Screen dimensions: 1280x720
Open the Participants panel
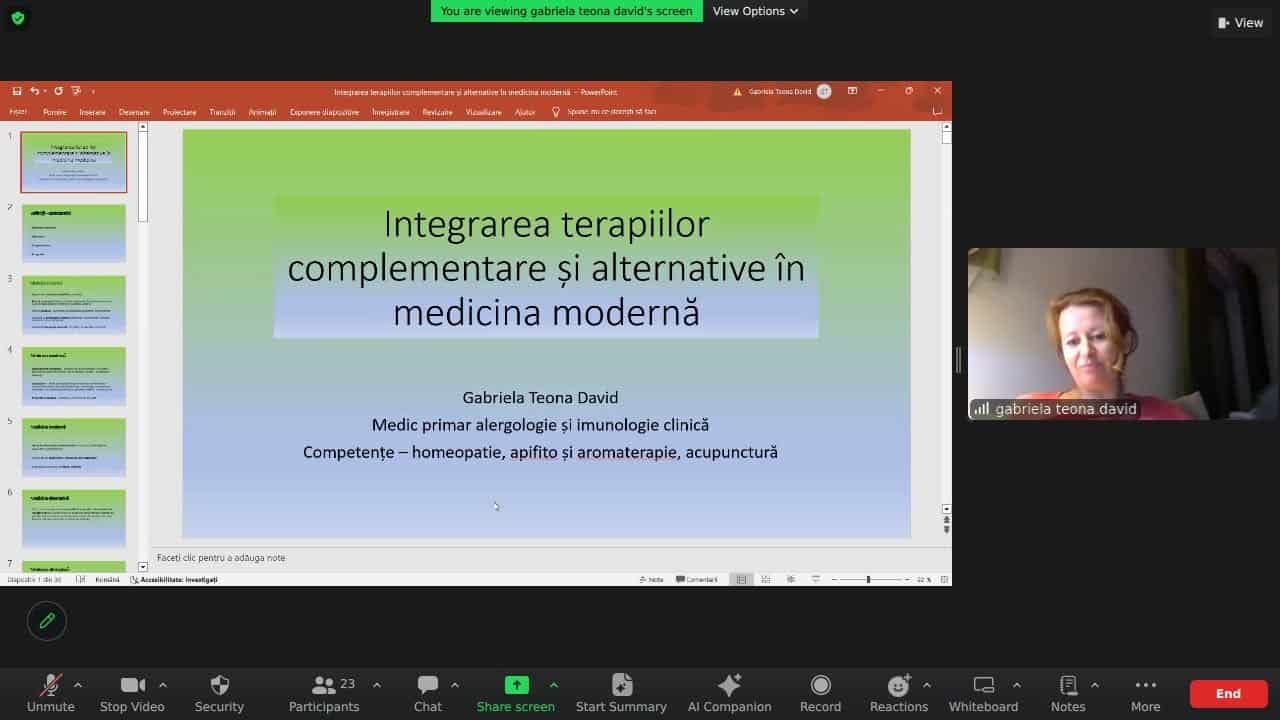[x=324, y=692]
